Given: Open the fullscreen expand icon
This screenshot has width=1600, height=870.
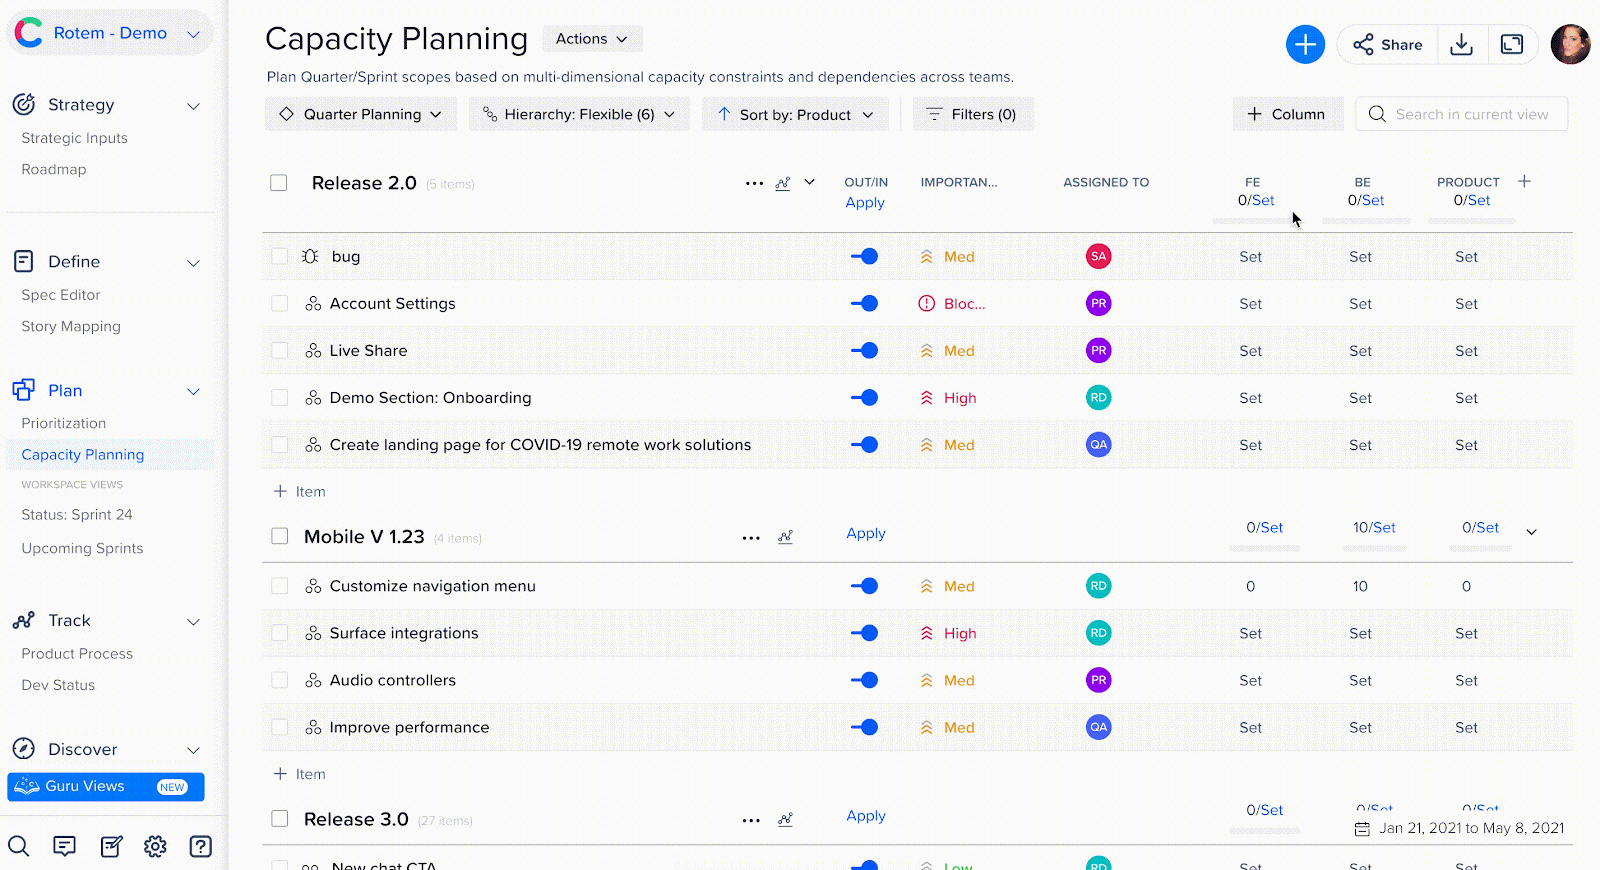Looking at the screenshot, I should click(1512, 44).
